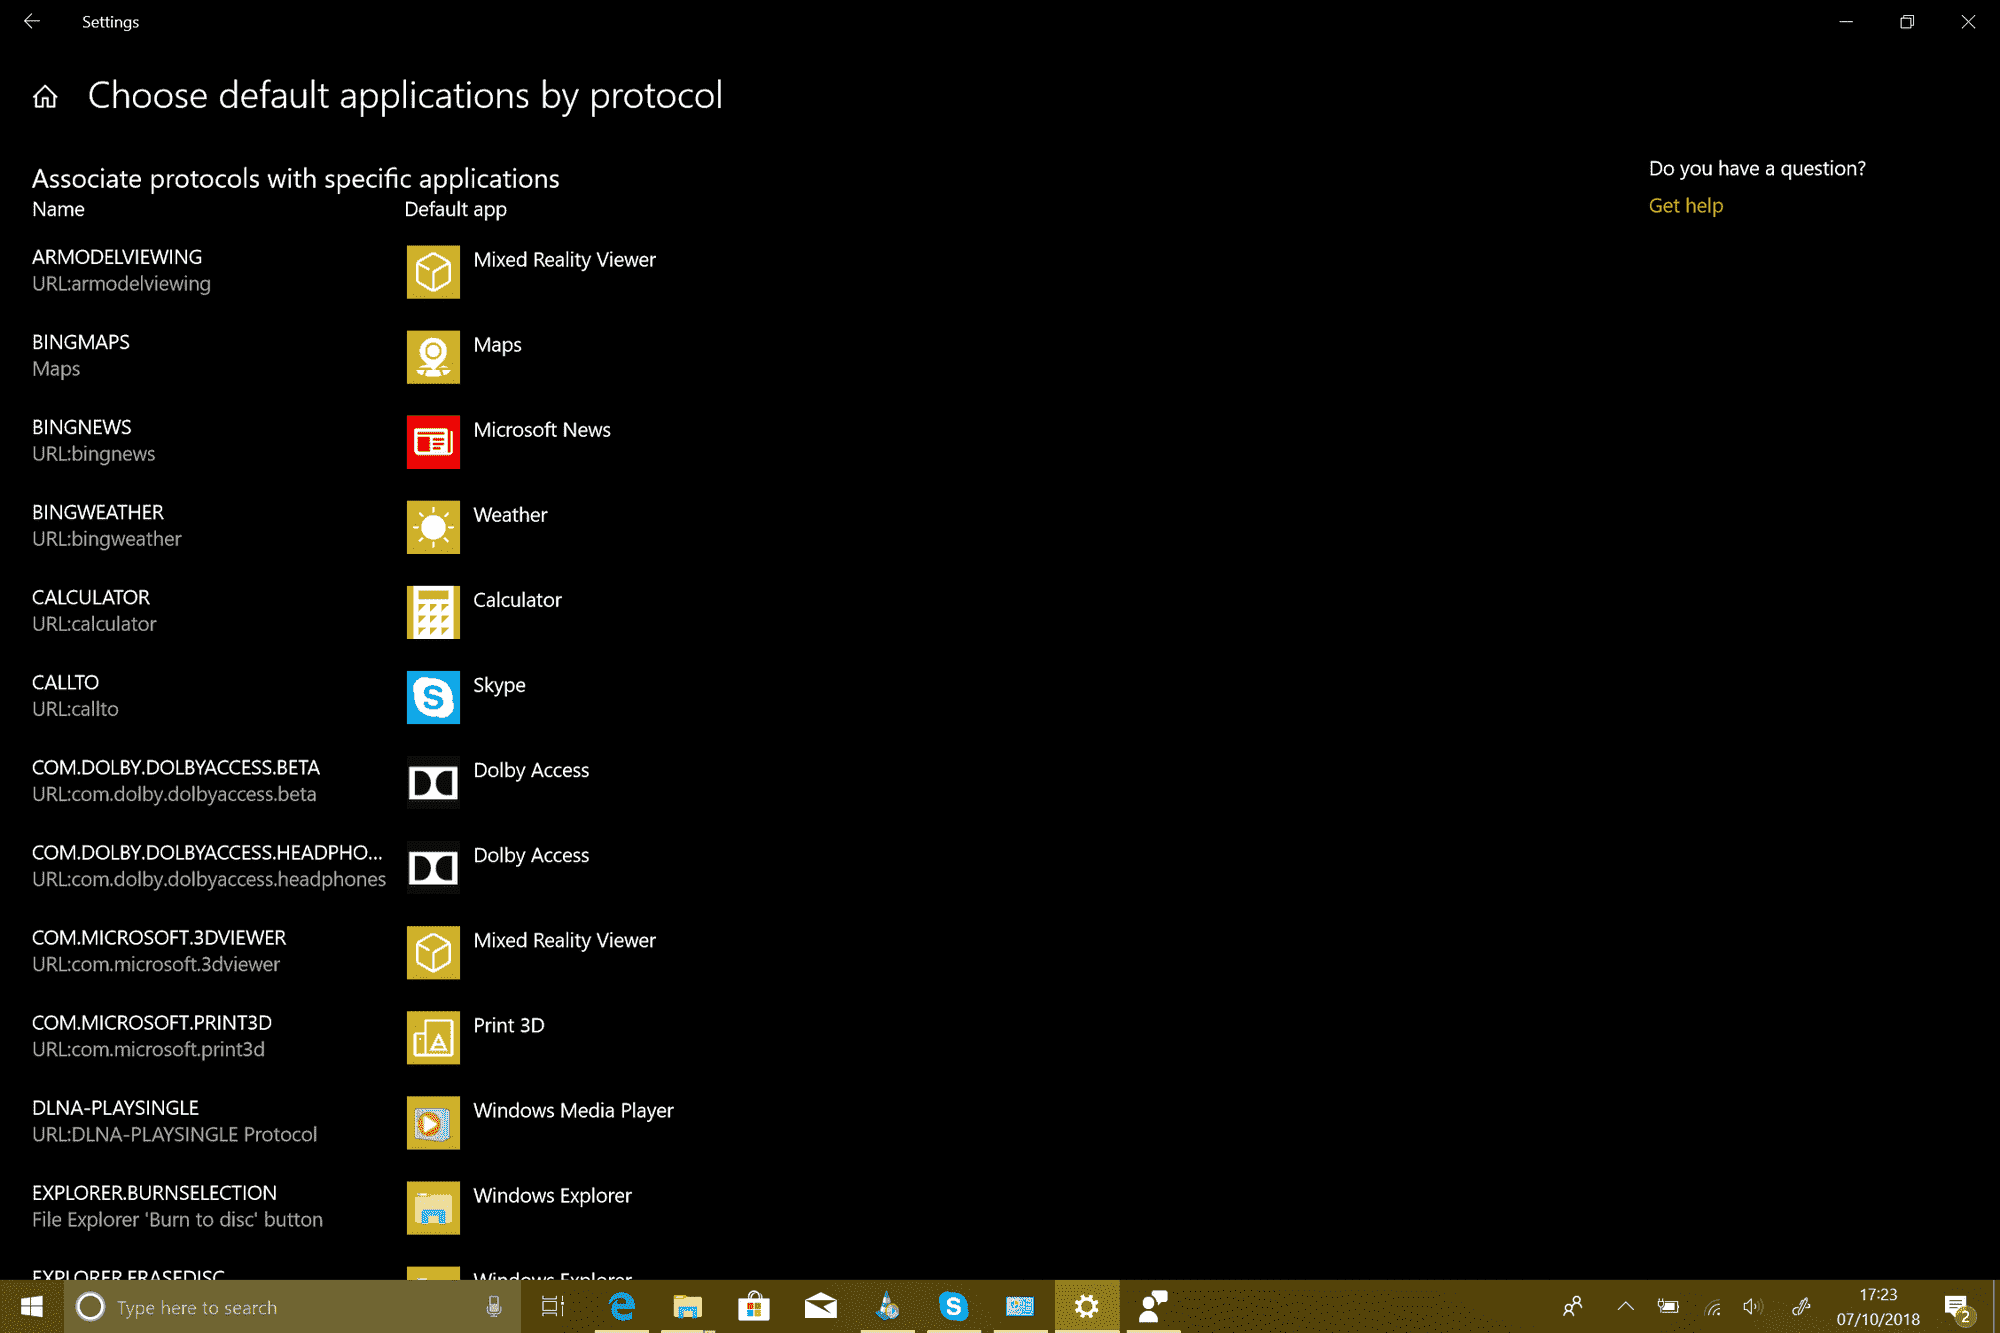This screenshot has width=2000, height=1333.
Task: Open Microsoft Edge from the taskbar
Action: pyautogui.click(x=621, y=1306)
